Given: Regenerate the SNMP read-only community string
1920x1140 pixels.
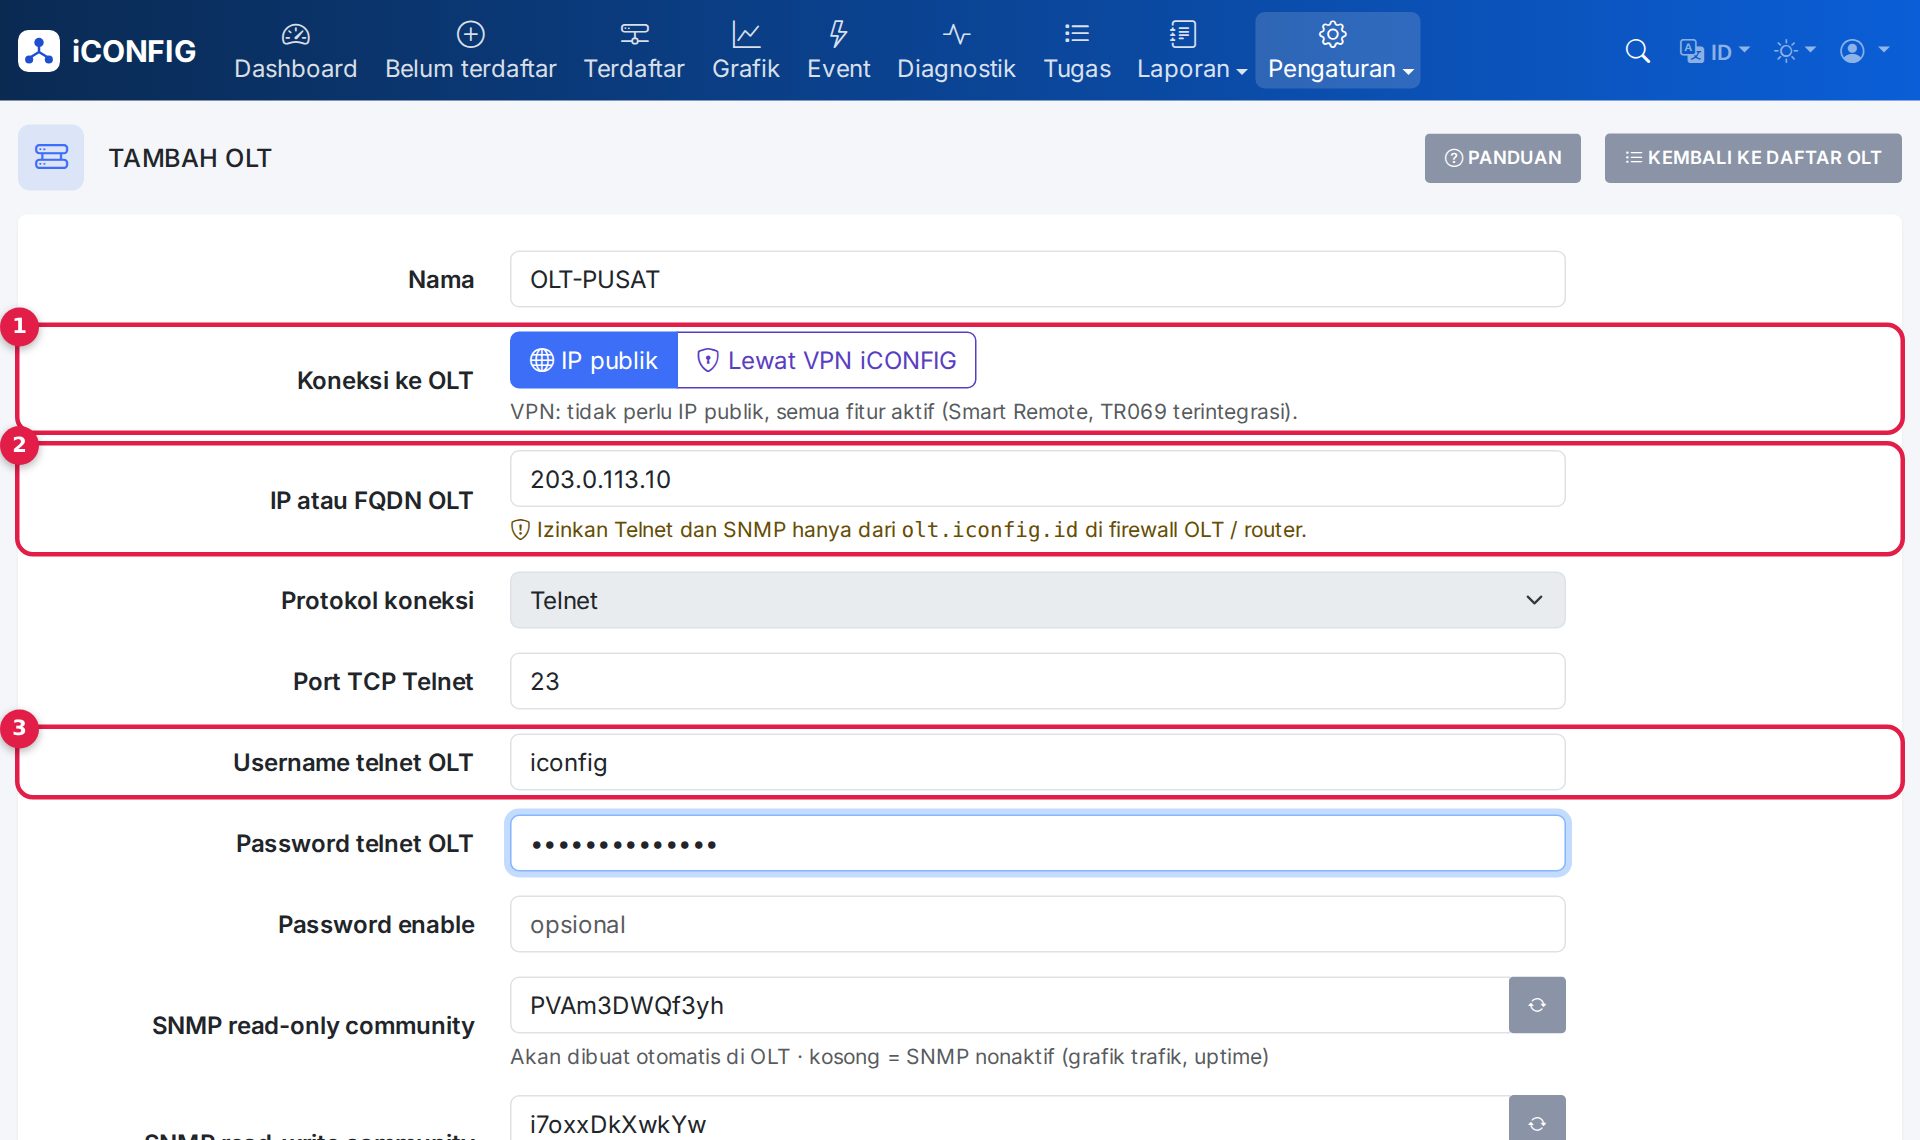Looking at the screenshot, I should point(1537,1005).
